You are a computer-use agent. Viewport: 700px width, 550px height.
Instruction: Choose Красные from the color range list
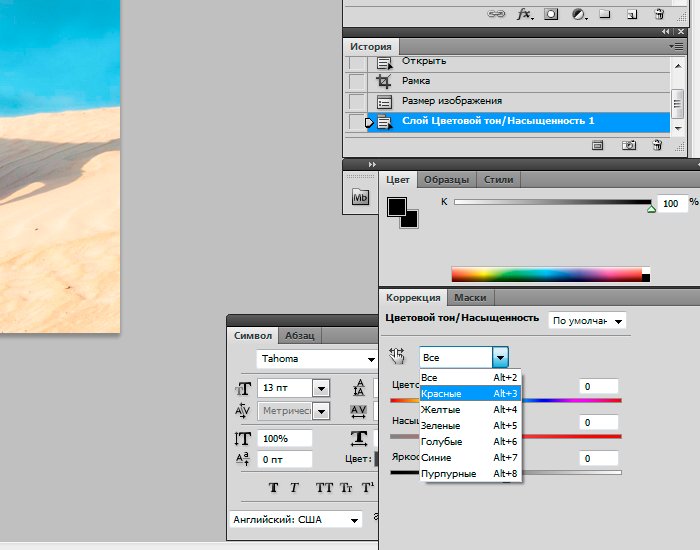441,394
